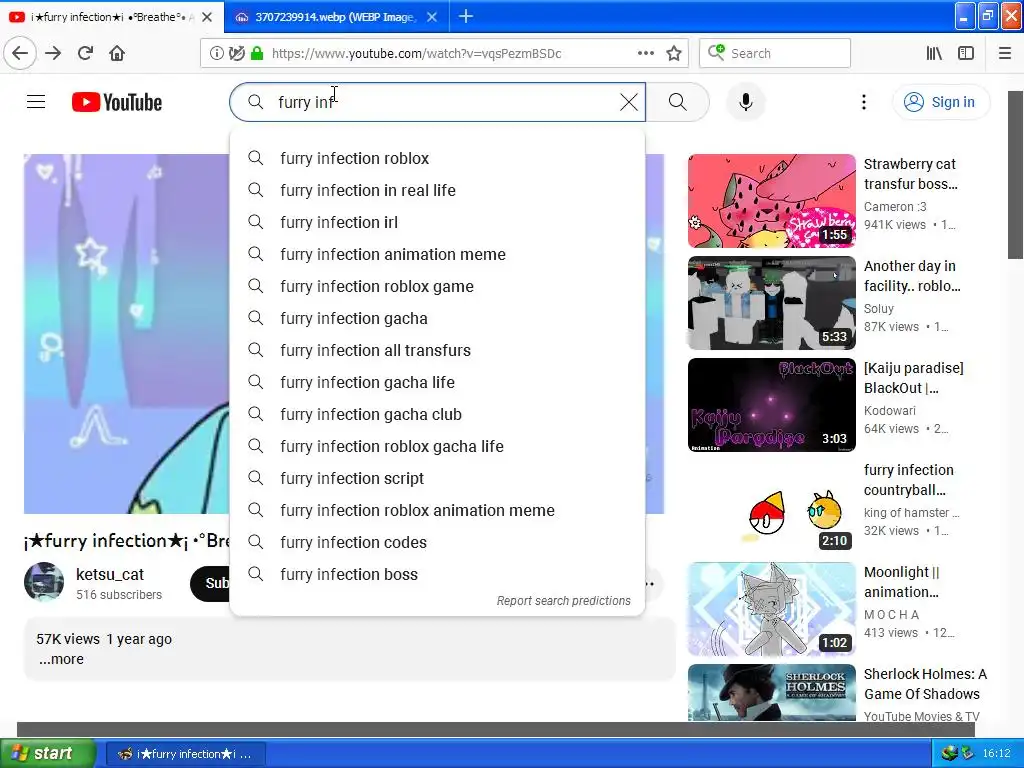This screenshot has width=1024, height=768.
Task: Toggle the Firefox sidebar icon
Action: click(x=966, y=53)
